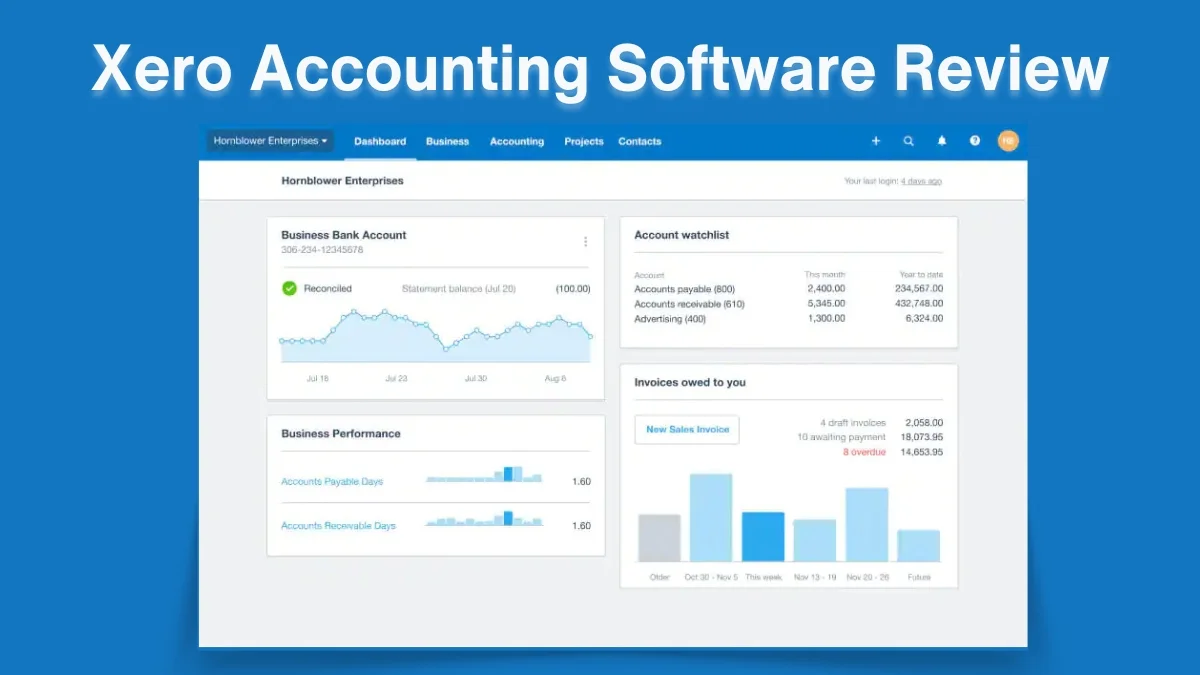The width and height of the screenshot is (1200, 675).
Task: Open the search icon
Action: 909,141
